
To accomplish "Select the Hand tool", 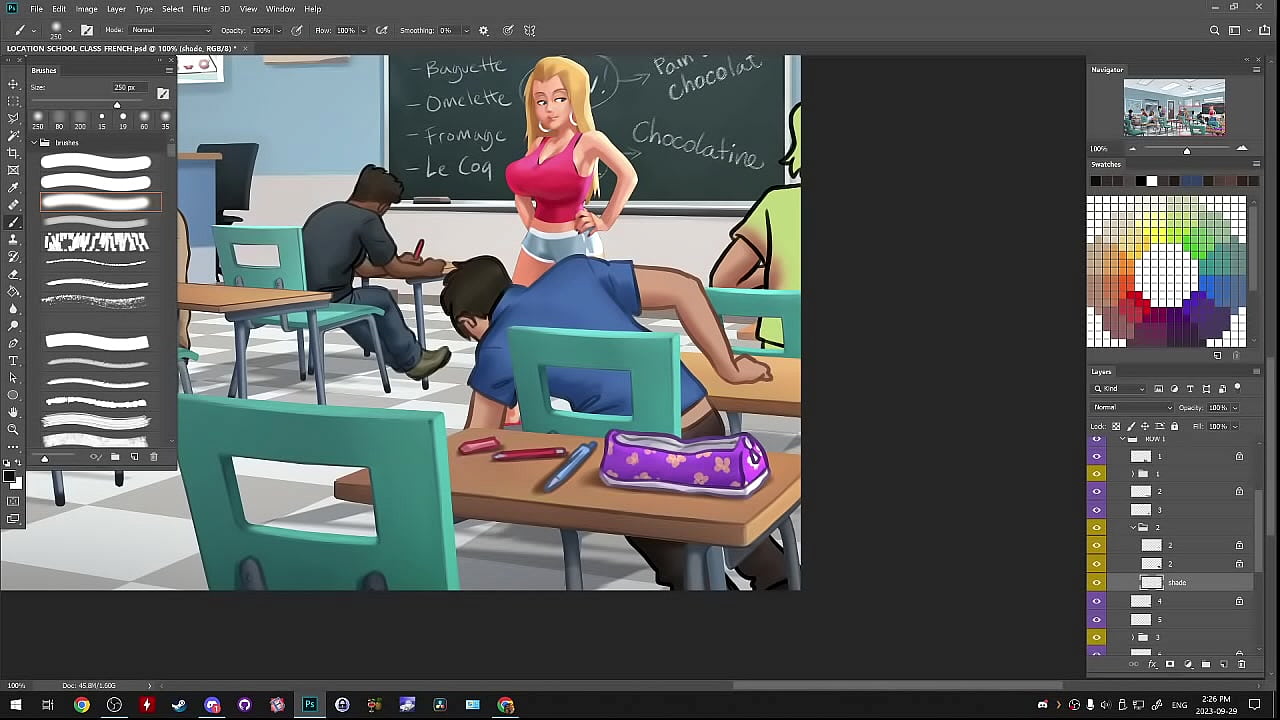I will tap(13, 412).
